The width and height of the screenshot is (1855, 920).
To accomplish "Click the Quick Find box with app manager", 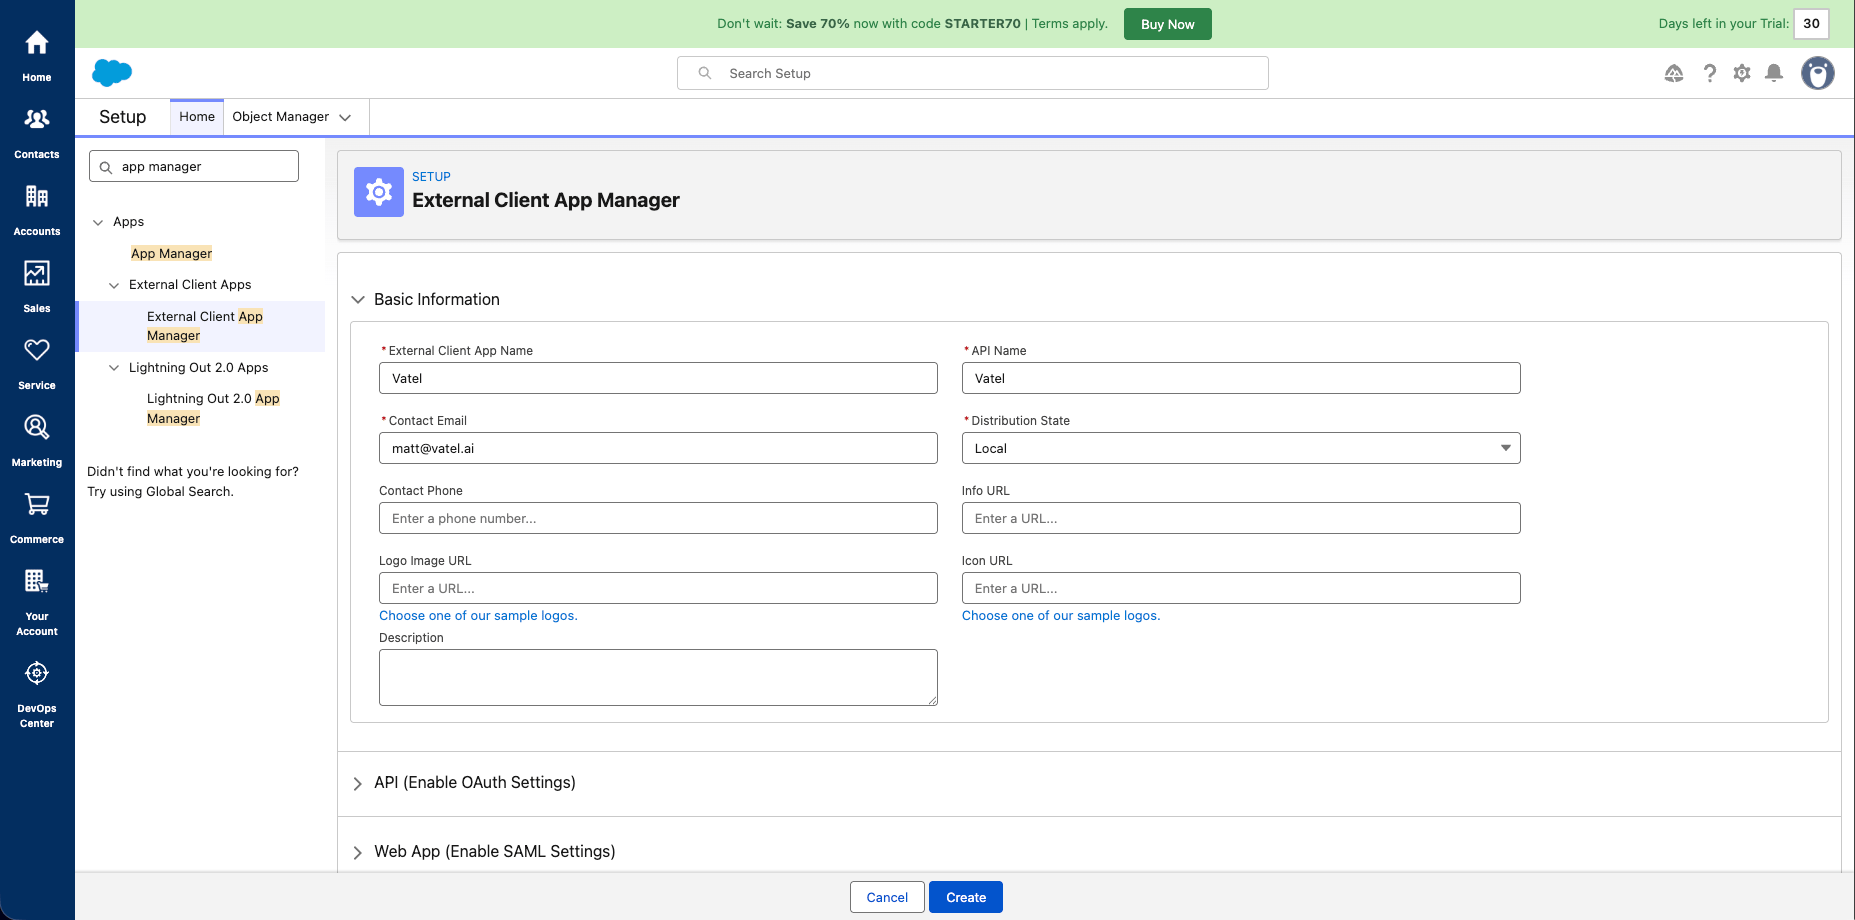I will 194,166.
